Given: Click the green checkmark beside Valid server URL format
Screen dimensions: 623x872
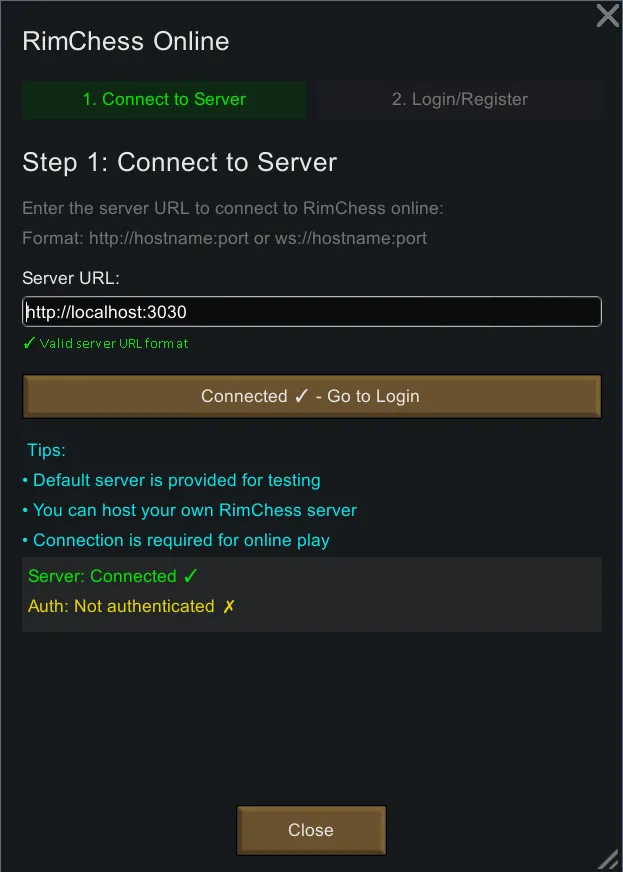Looking at the screenshot, I should click(x=29, y=343).
